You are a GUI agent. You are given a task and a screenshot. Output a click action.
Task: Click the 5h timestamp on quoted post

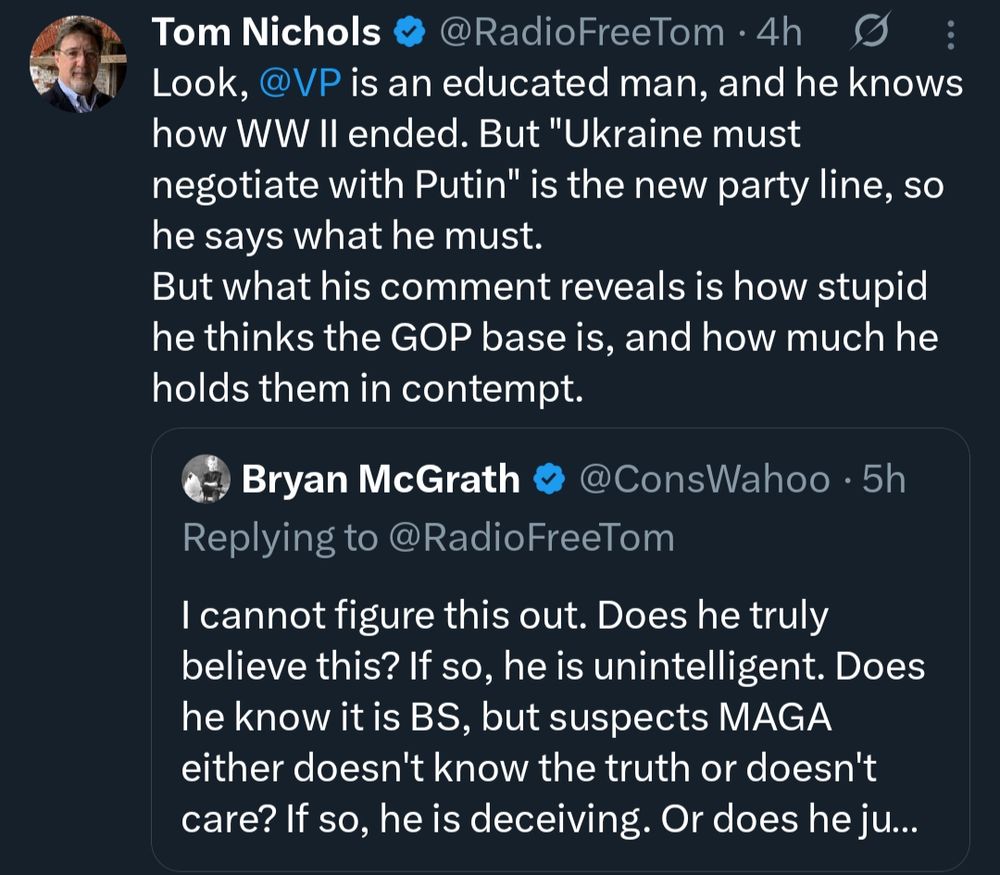tap(884, 480)
